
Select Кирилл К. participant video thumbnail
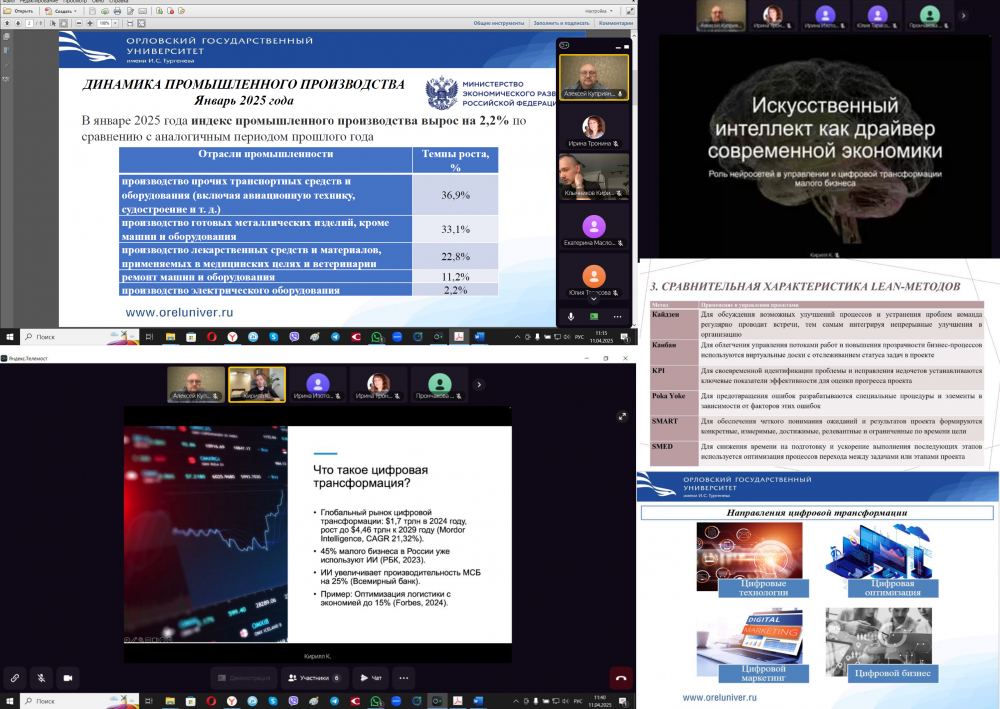point(257,384)
